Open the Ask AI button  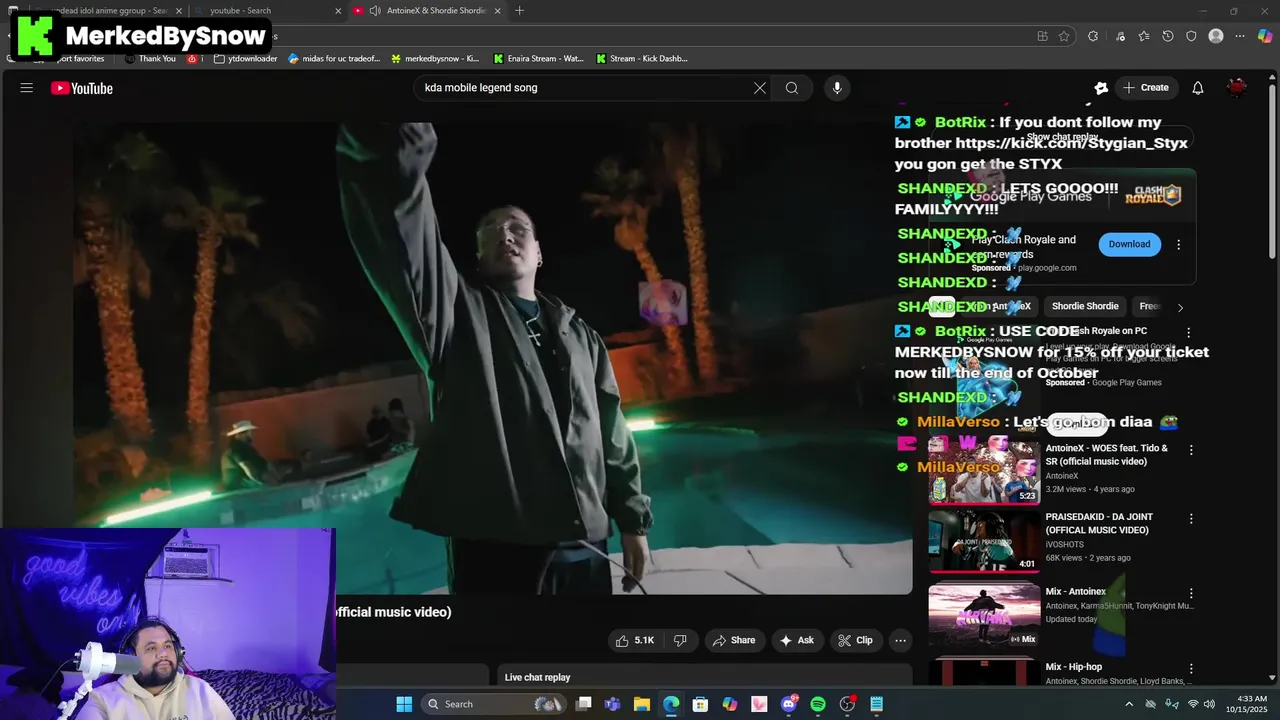coord(797,640)
